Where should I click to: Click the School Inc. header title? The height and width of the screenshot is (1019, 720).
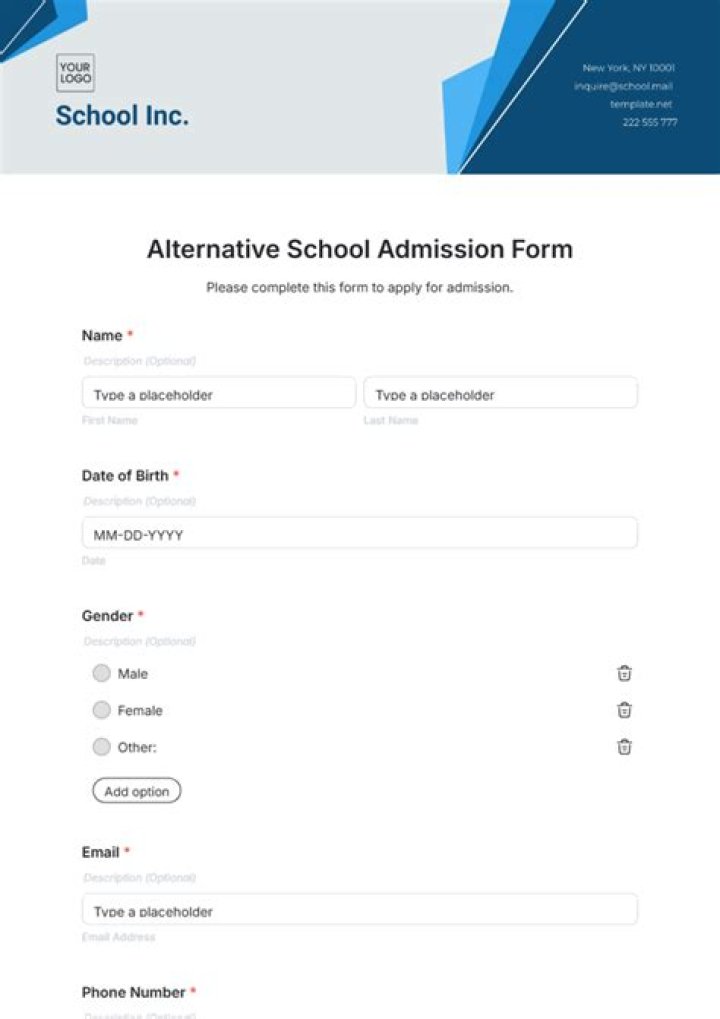(x=122, y=116)
